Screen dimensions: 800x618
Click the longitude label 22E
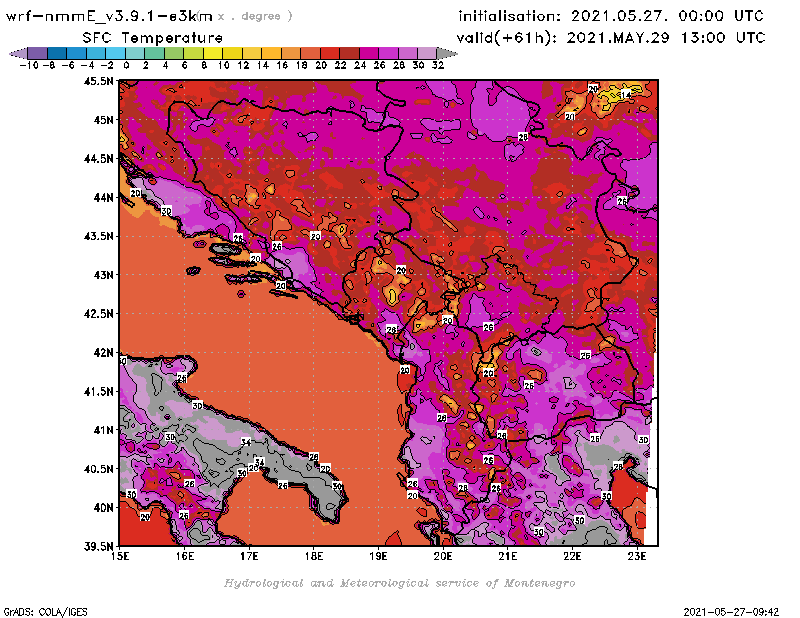click(572, 556)
